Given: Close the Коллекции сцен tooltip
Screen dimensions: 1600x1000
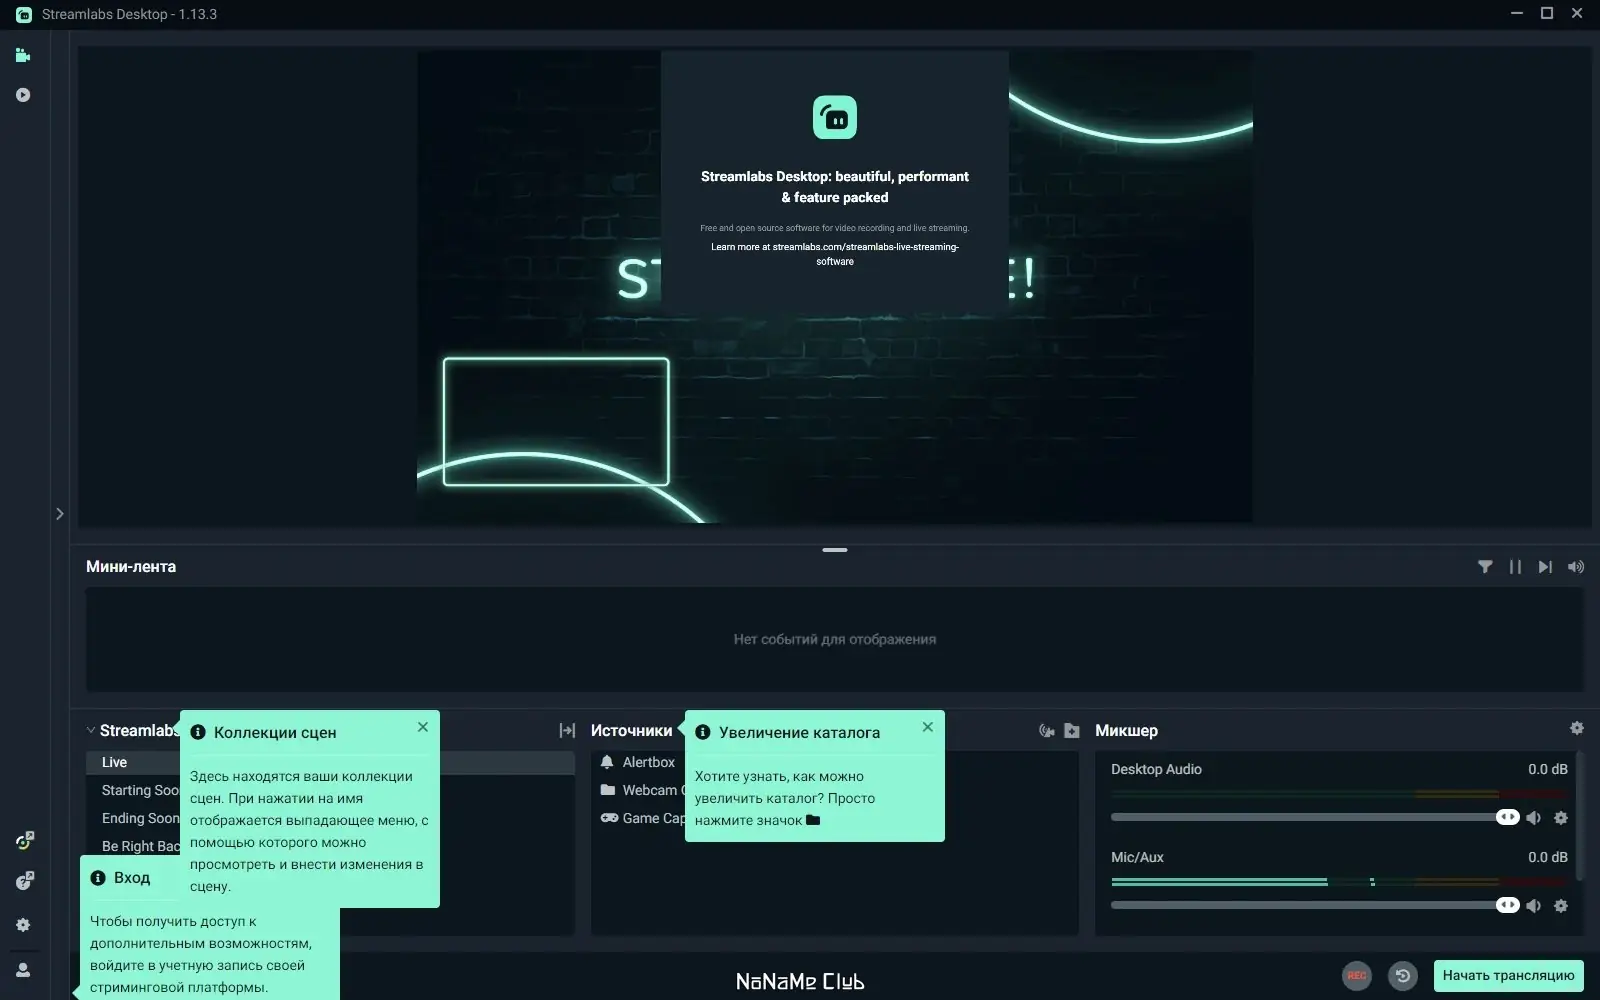Looking at the screenshot, I should 423,727.
